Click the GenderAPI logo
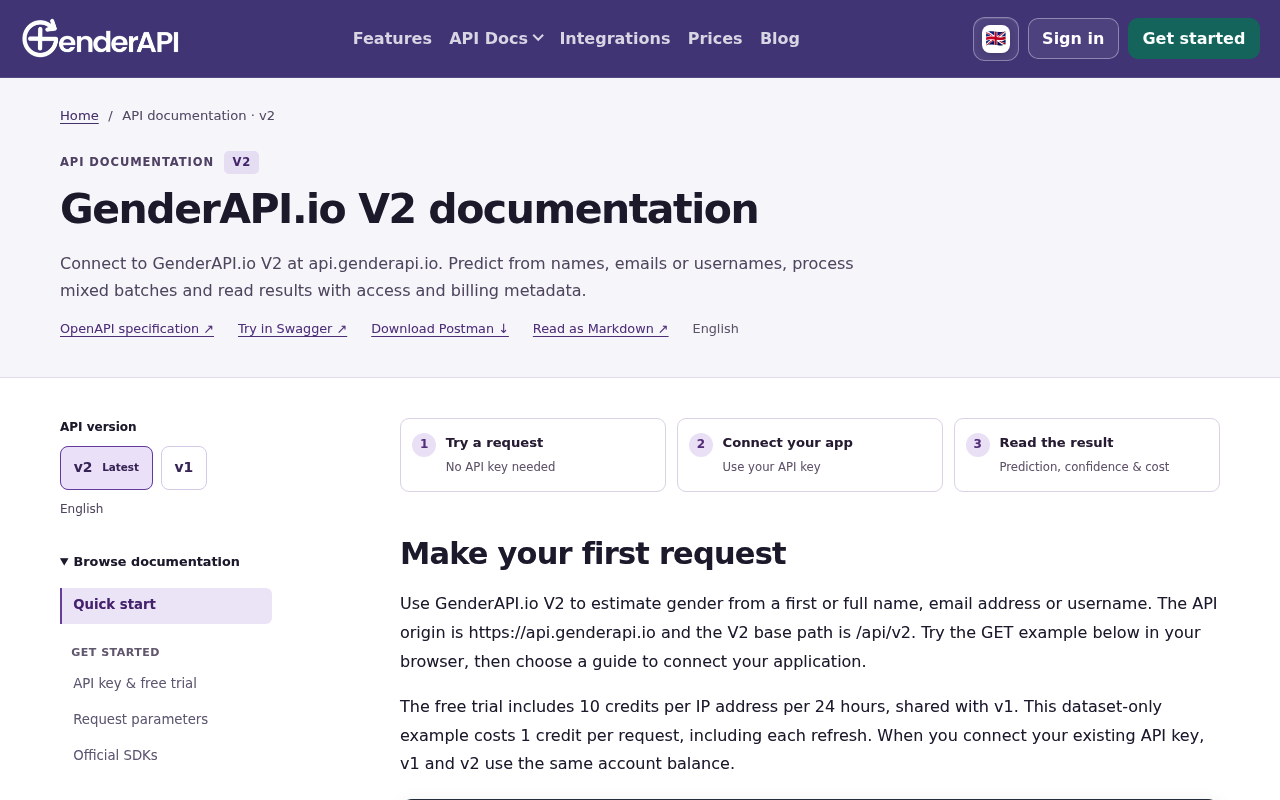The width and height of the screenshot is (1280, 800). (100, 38)
